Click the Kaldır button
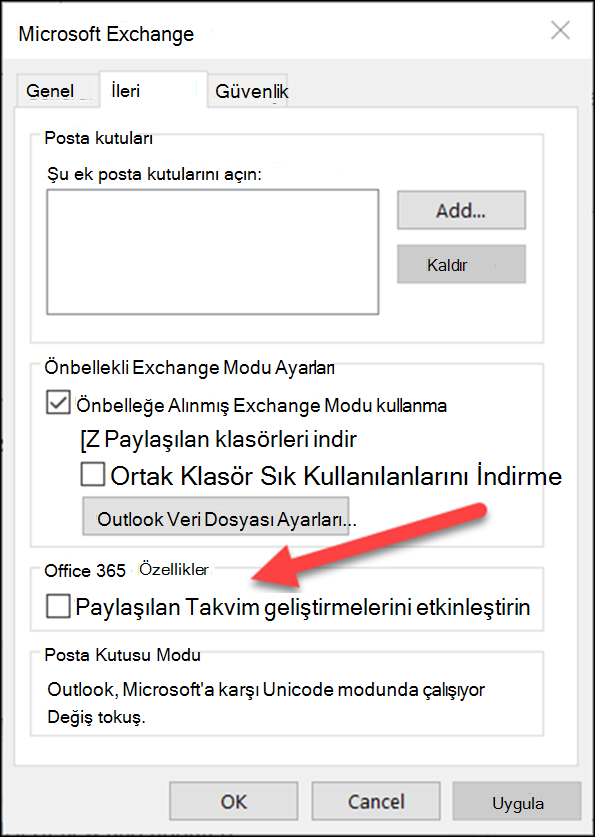 coord(461,264)
